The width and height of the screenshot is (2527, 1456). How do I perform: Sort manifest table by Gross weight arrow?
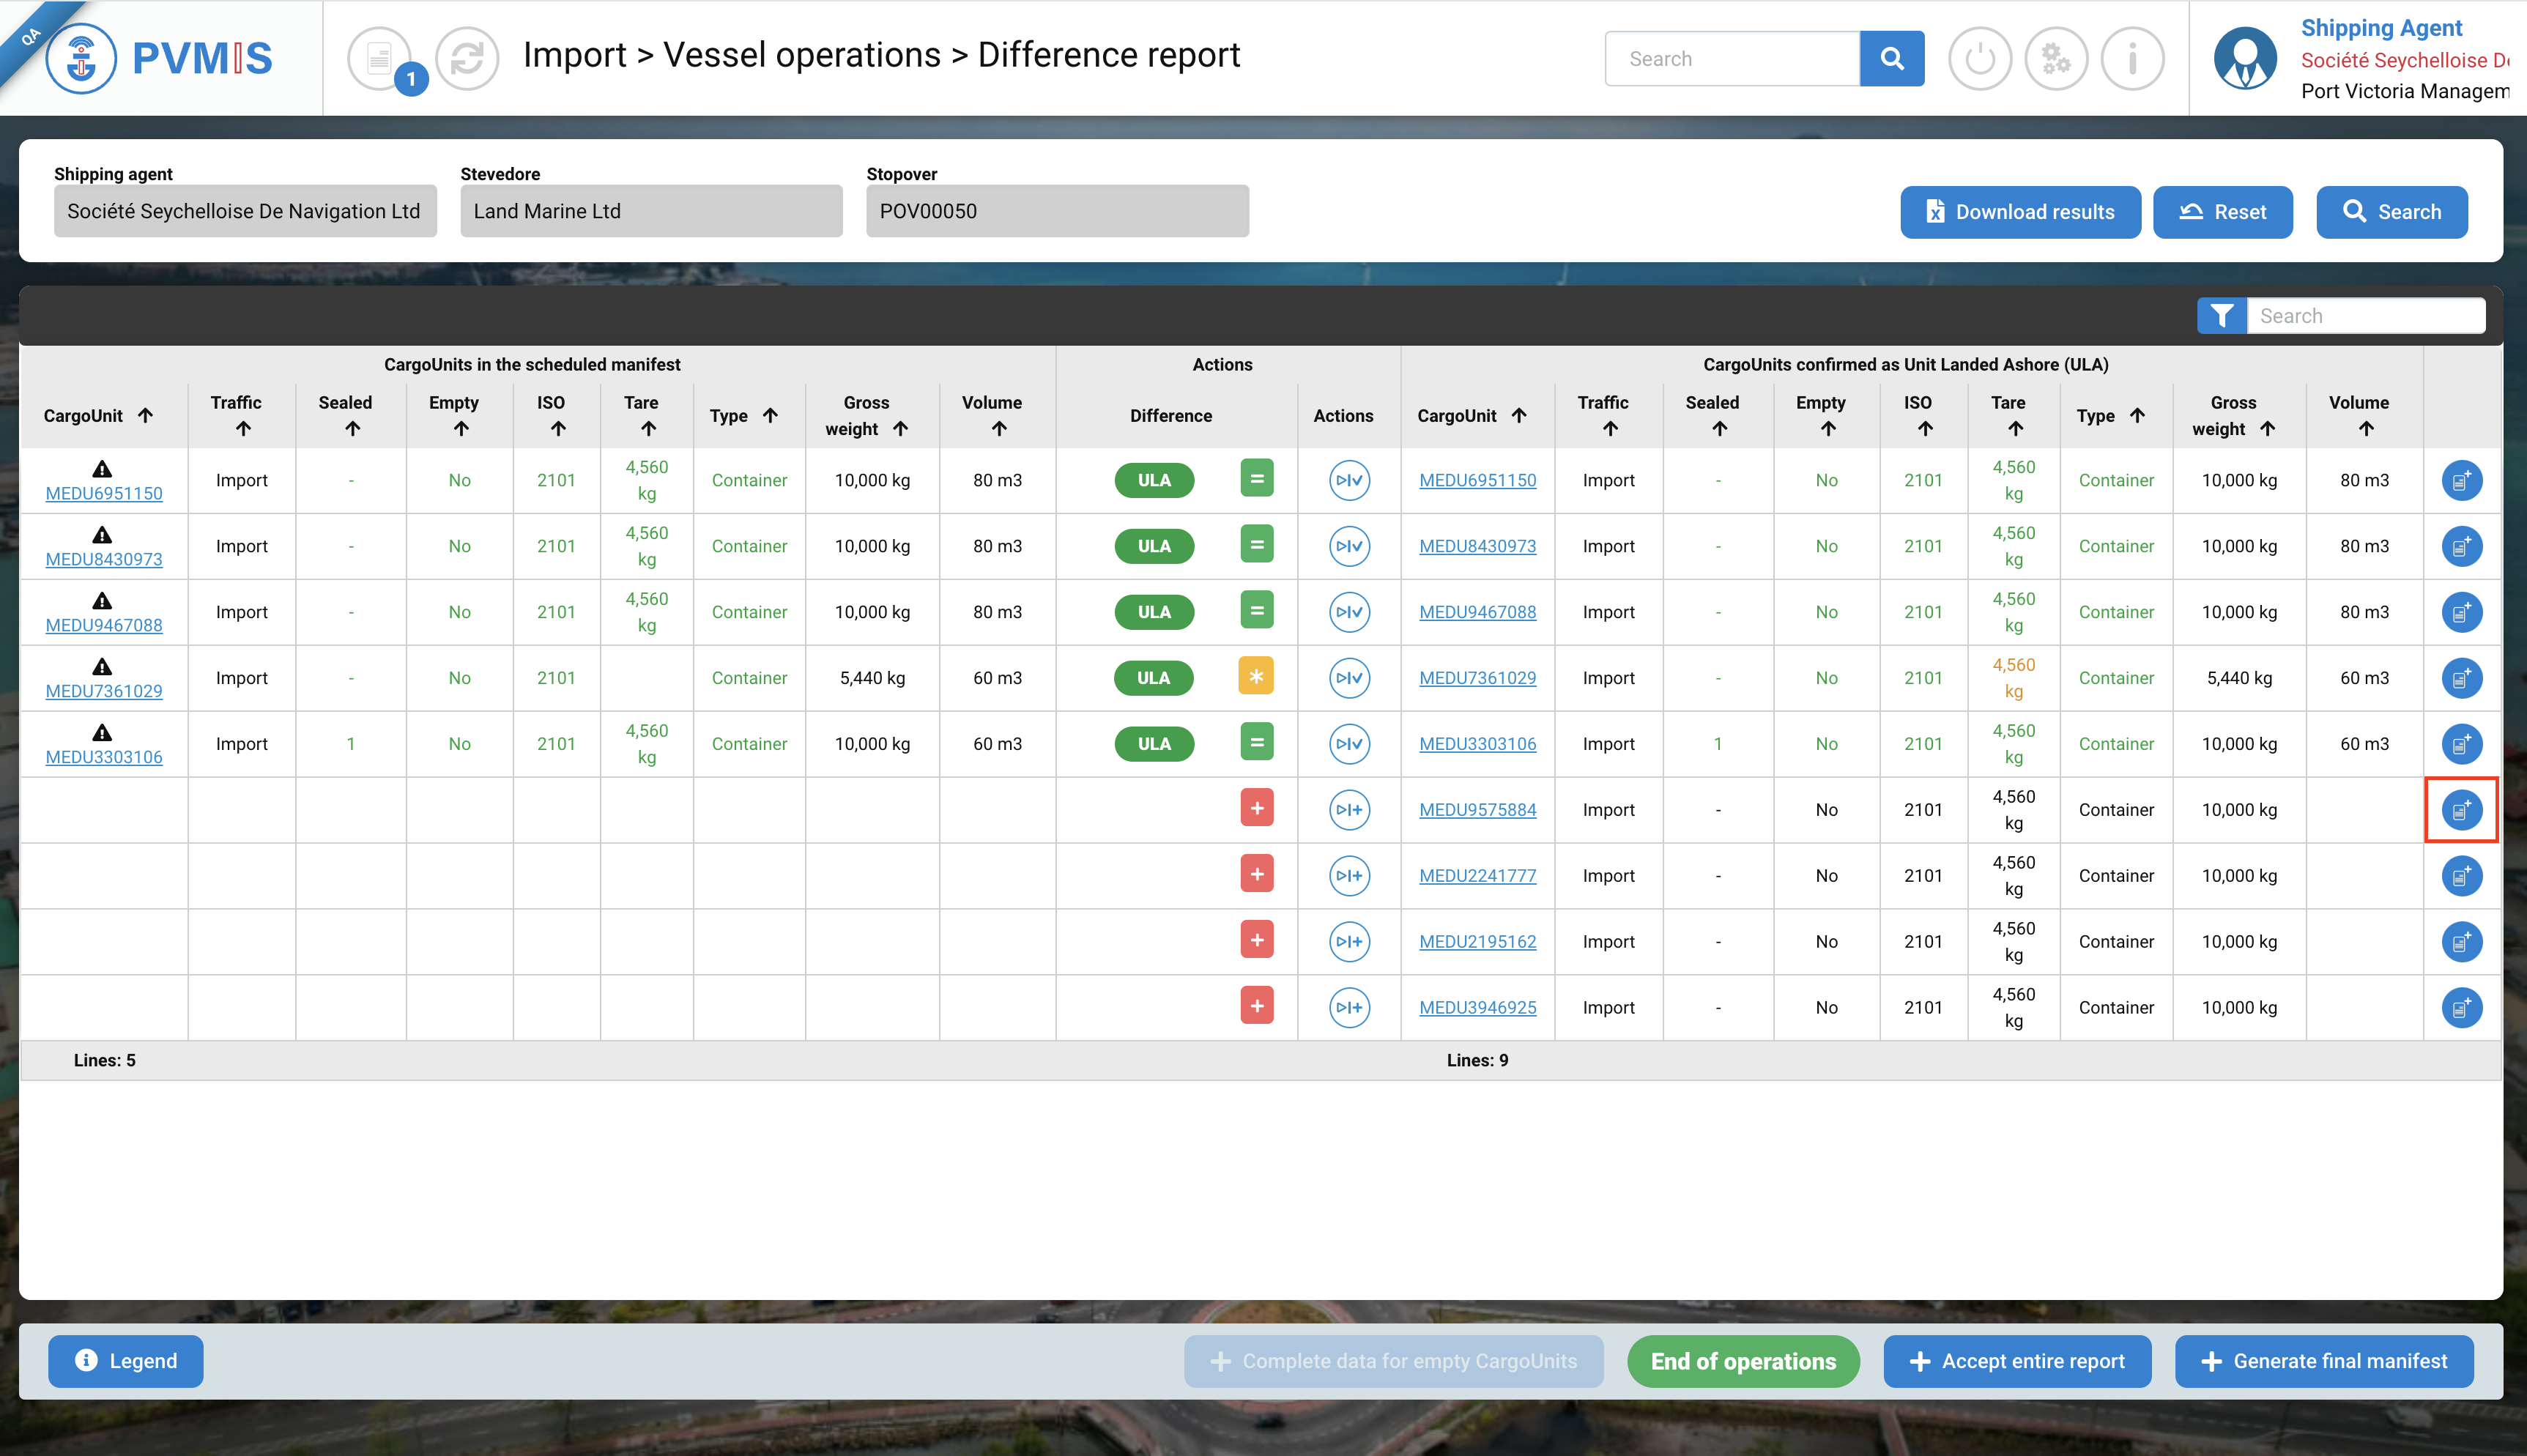pos(900,429)
